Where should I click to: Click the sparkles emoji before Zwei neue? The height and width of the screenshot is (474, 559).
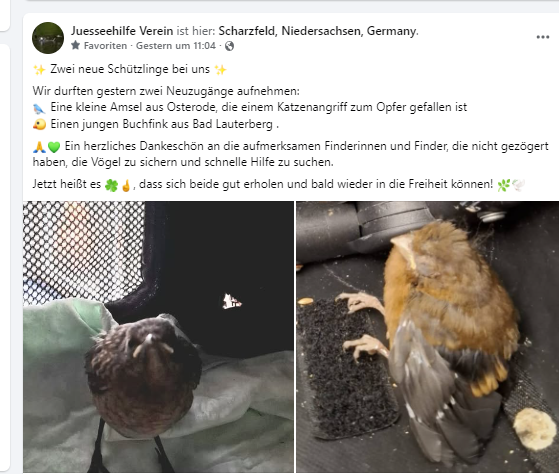[39, 69]
